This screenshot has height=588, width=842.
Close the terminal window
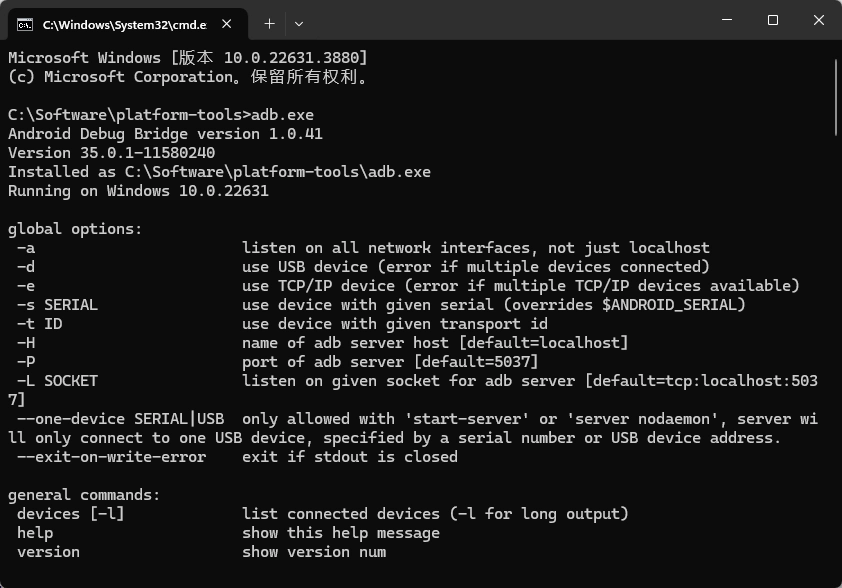819,21
